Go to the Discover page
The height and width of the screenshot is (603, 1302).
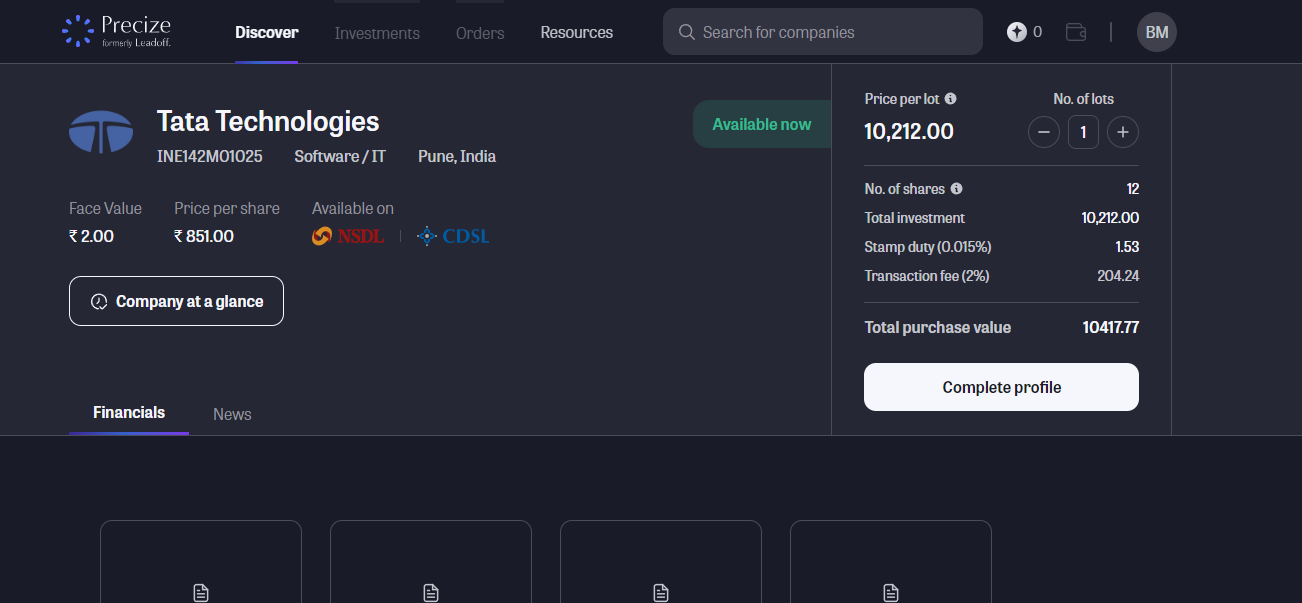(266, 32)
